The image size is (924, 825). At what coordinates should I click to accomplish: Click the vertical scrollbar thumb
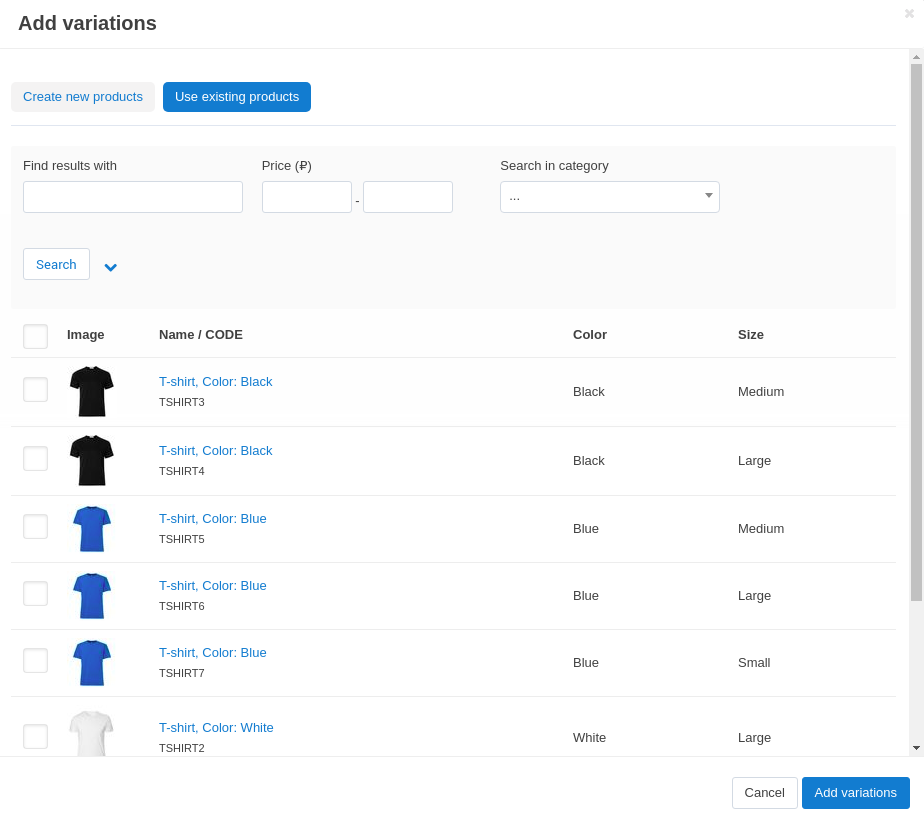(916, 332)
